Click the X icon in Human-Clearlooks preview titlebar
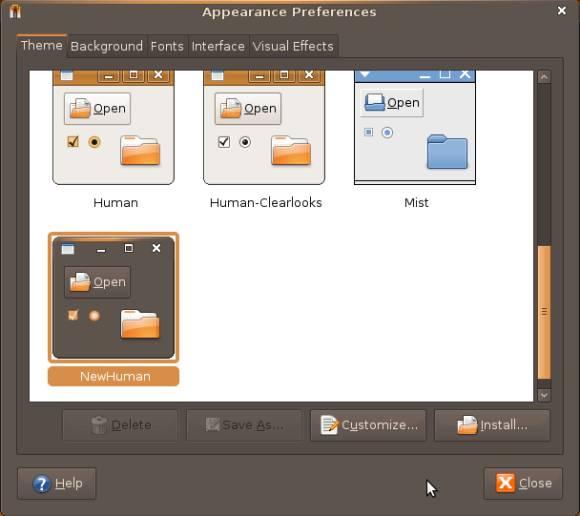This screenshot has height=516, width=580. tap(309, 75)
